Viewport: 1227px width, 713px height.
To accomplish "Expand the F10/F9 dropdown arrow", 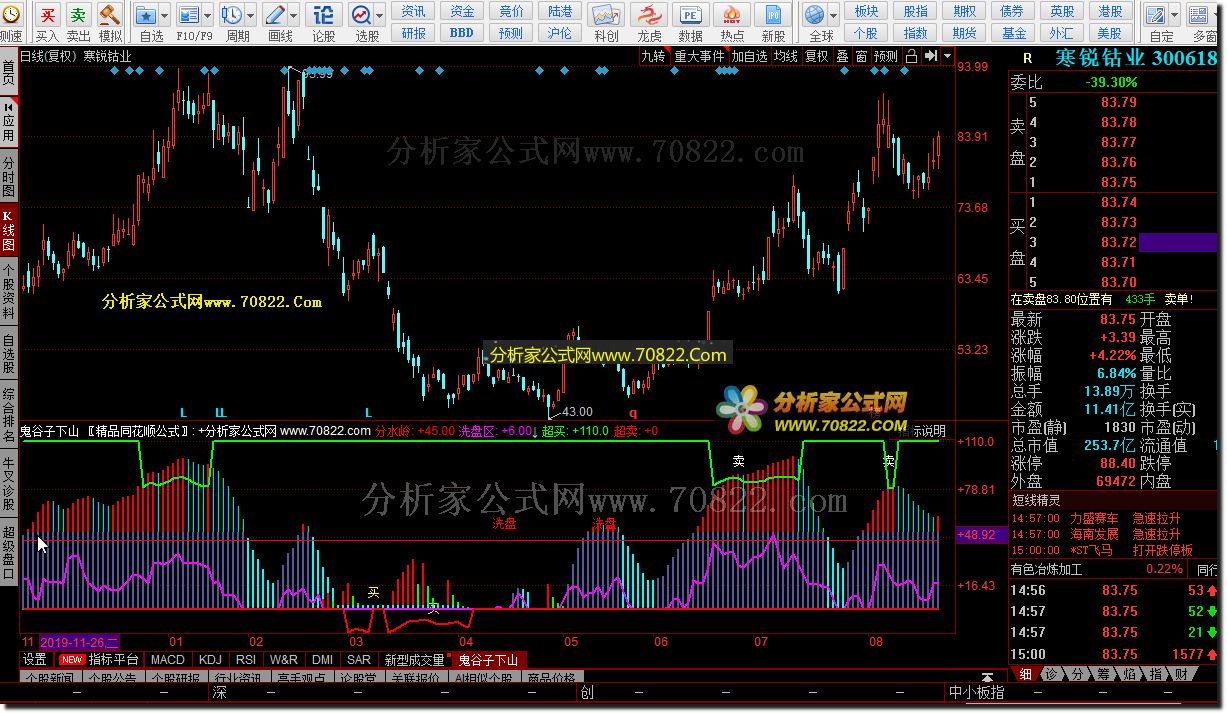I will click(x=206, y=16).
